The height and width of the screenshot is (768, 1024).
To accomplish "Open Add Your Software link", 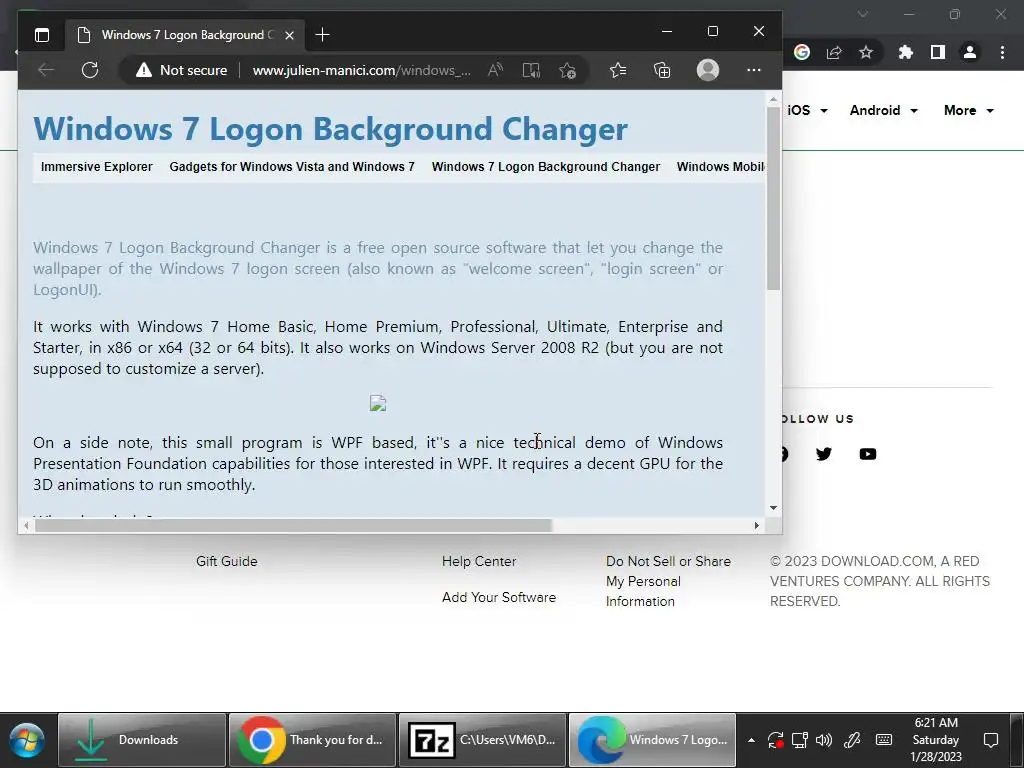I will (x=499, y=597).
